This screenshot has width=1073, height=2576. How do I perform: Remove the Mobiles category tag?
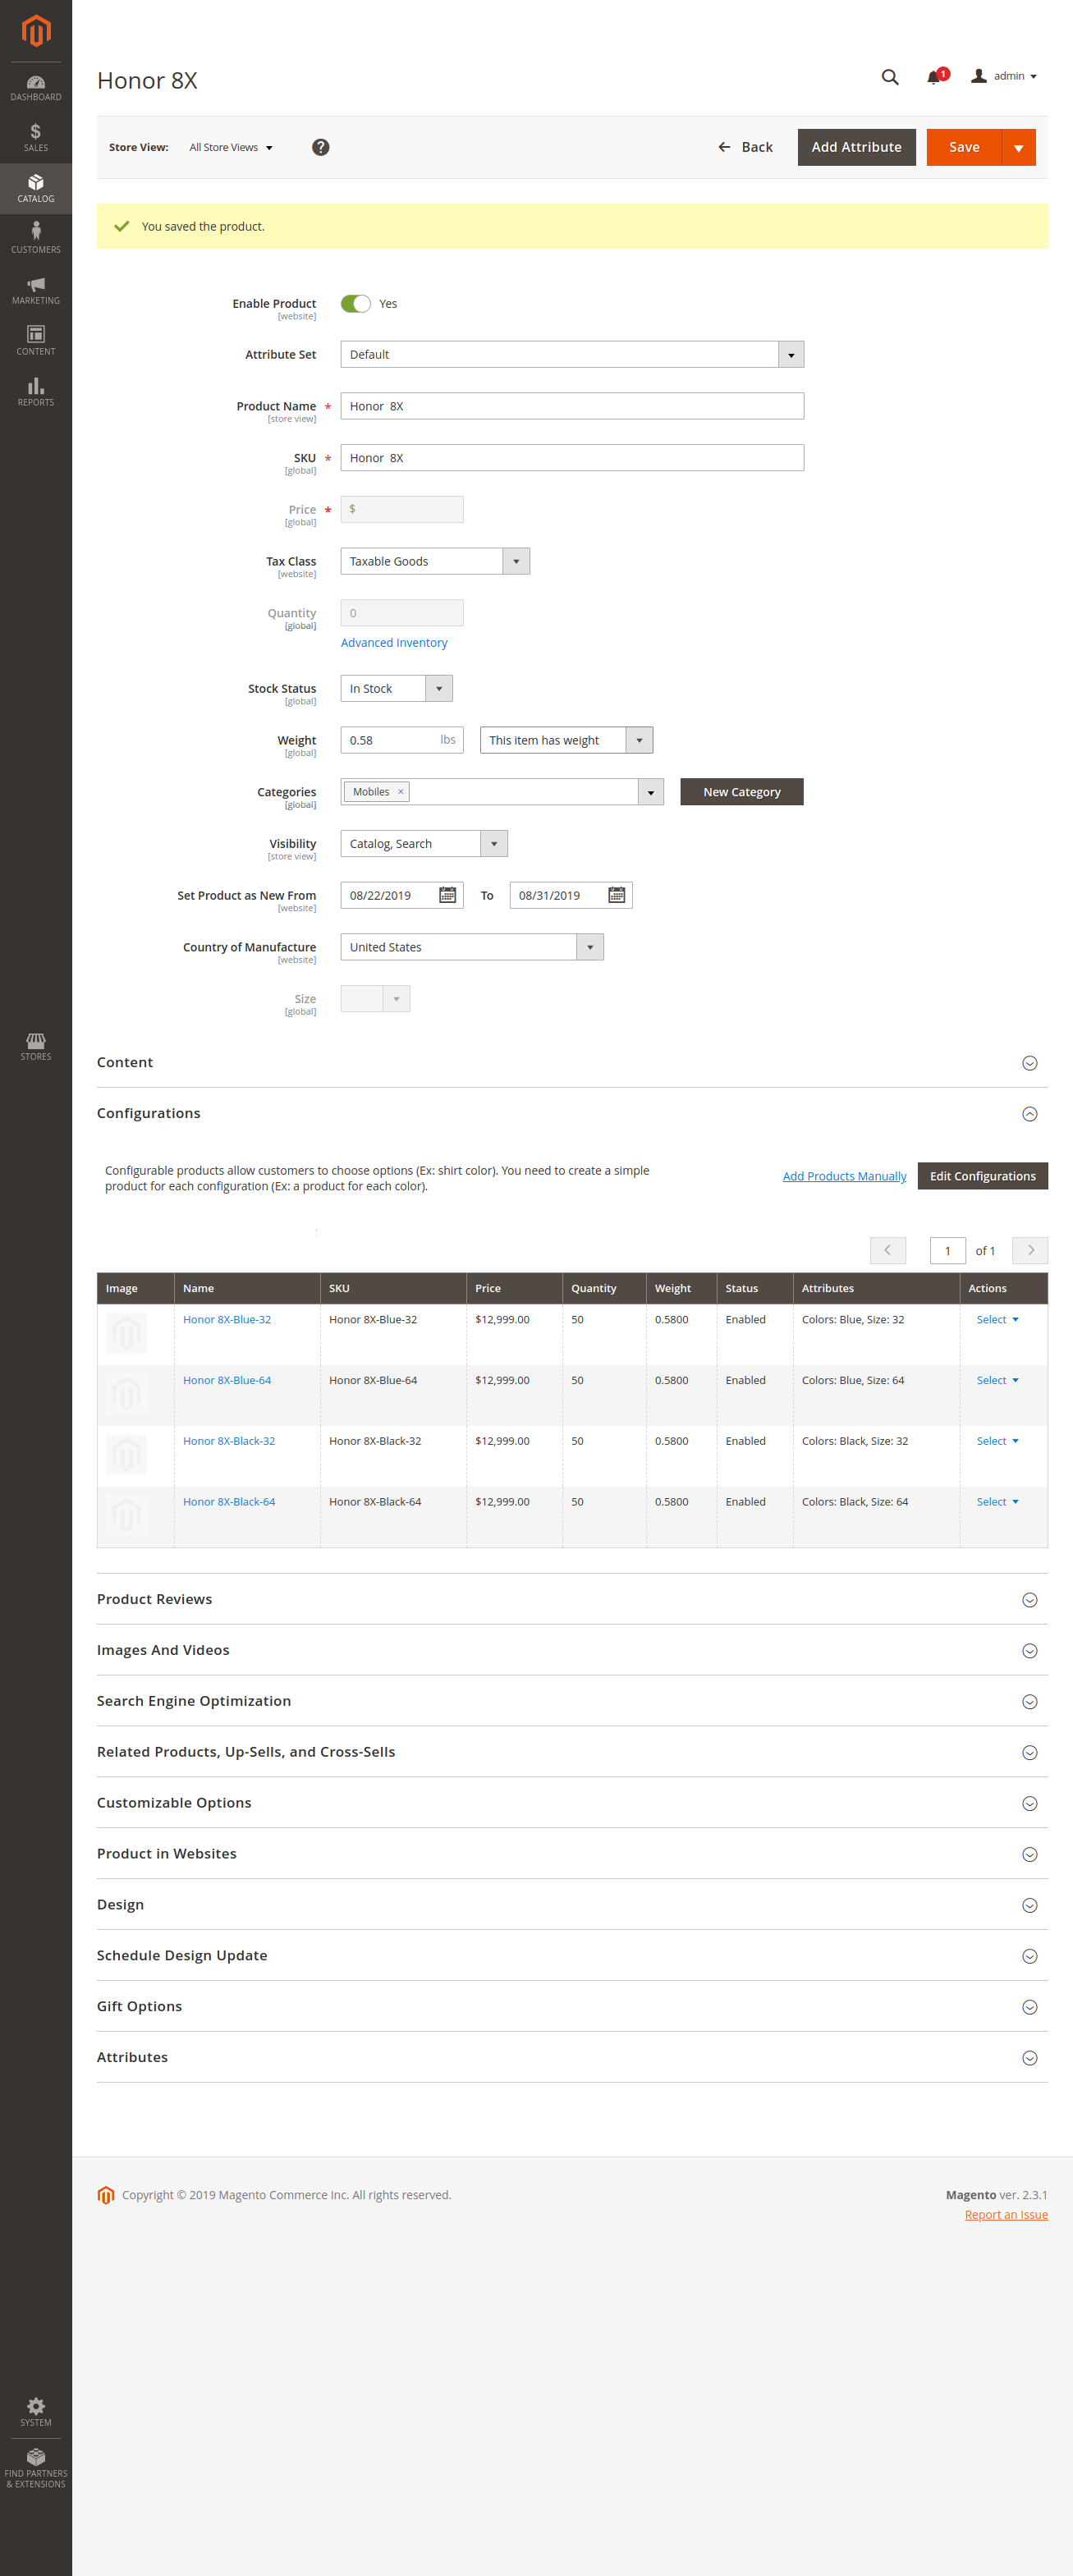(401, 792)
